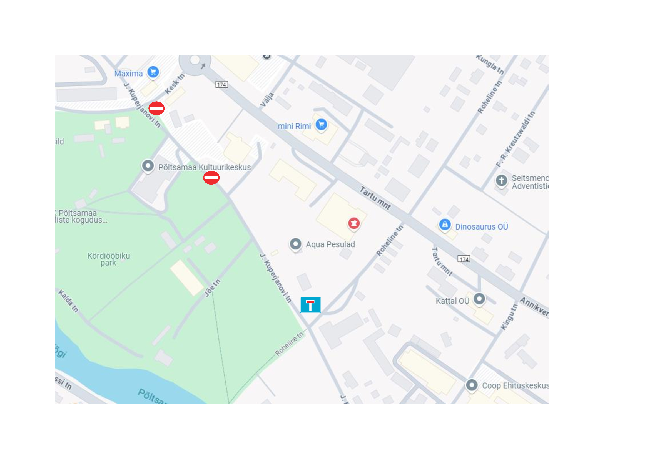Open the Põltsamaa Kultuurikeskus location pin
Image resolution: width=650 pixels, height=459 pixels.
click(x=148, y=166)
